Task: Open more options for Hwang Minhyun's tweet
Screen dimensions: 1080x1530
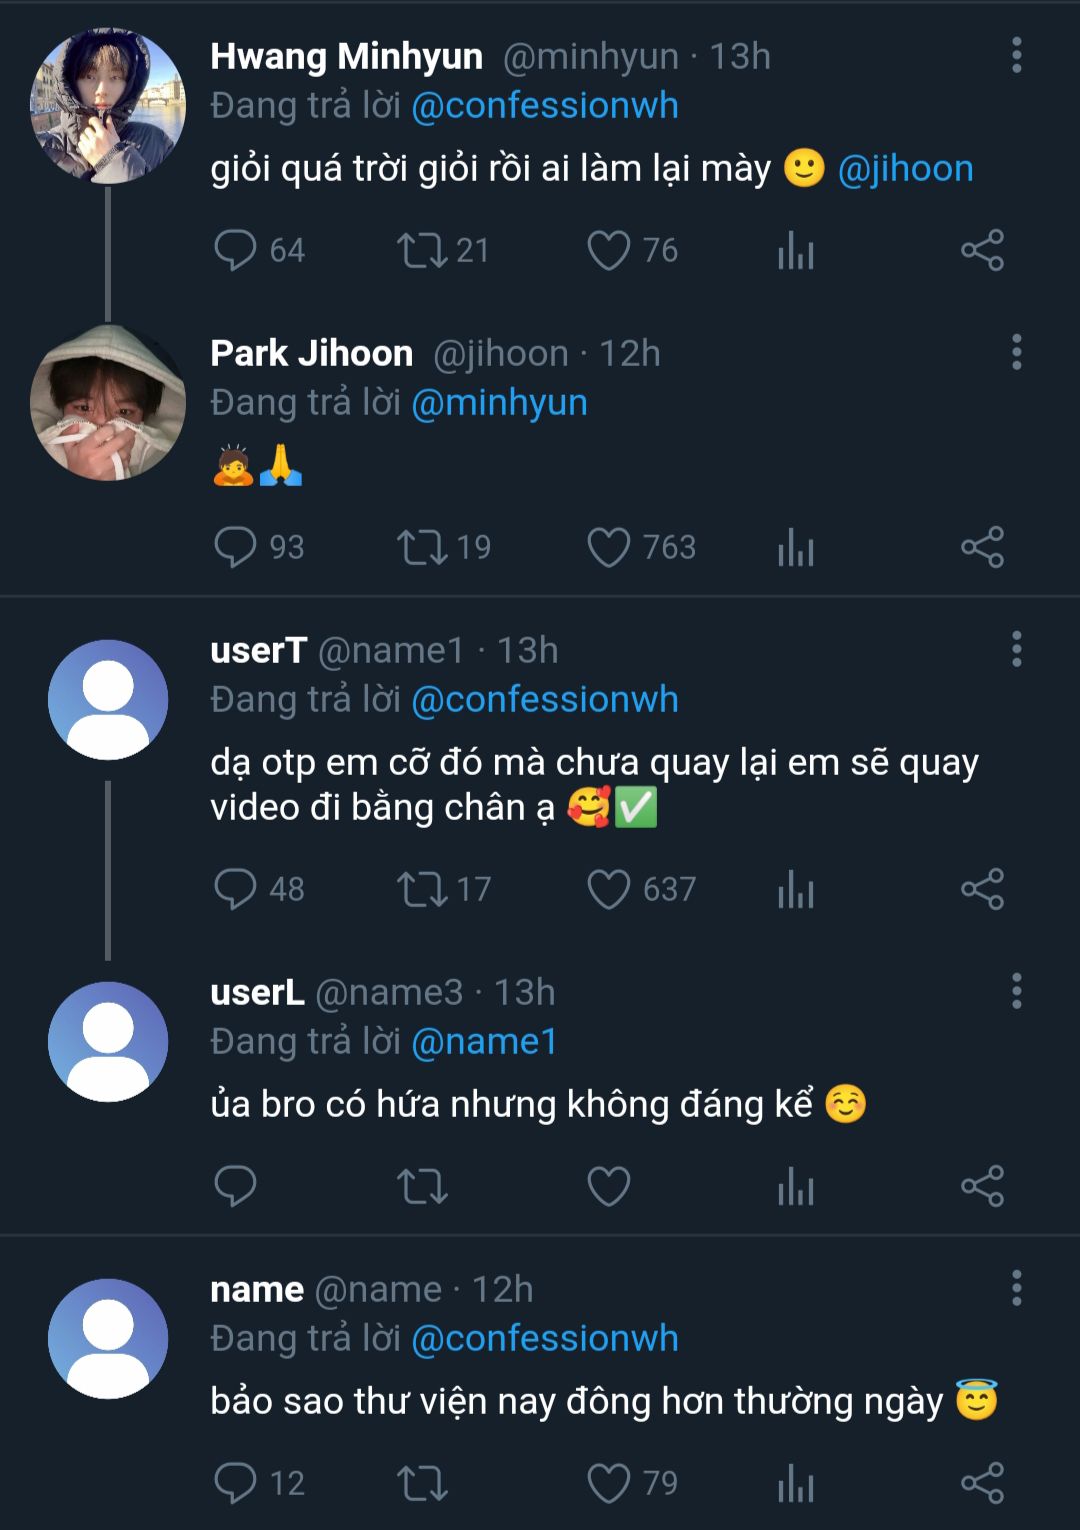Action: (1016, 56)
